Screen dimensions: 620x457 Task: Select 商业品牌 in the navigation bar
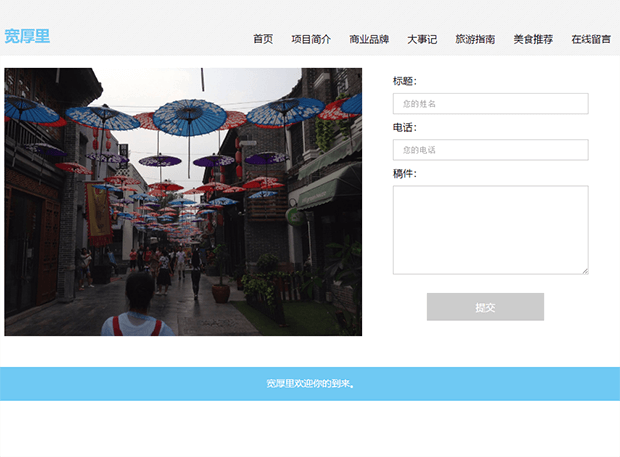[369, 39]
